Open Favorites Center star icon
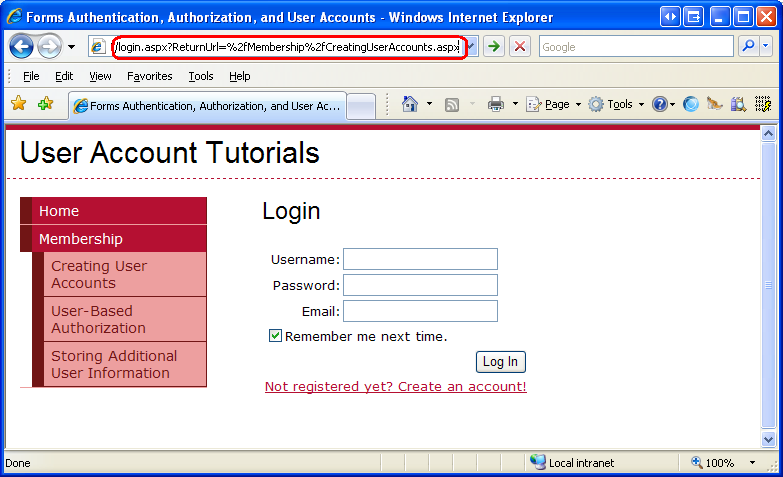Image resolution: width=783 pixels, height=477 pixels. (x=18, y=104)
